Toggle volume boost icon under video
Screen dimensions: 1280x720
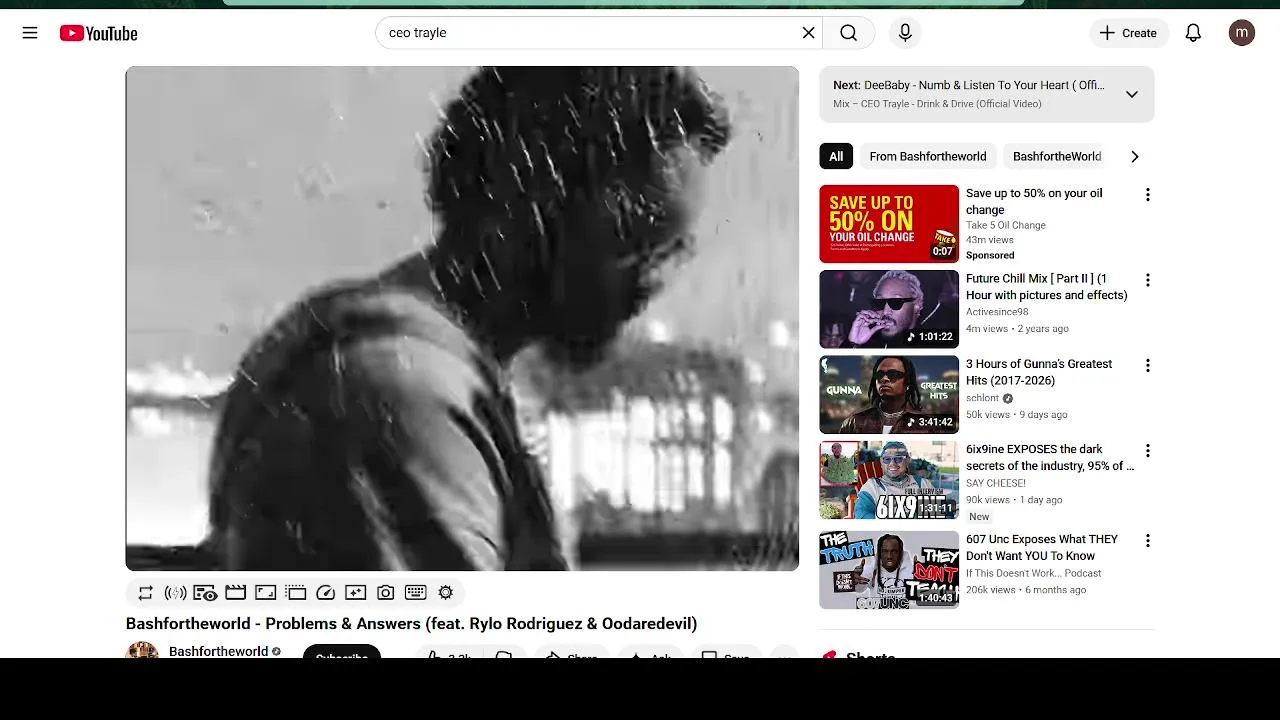pyautogui.click(x=176, y=593)
